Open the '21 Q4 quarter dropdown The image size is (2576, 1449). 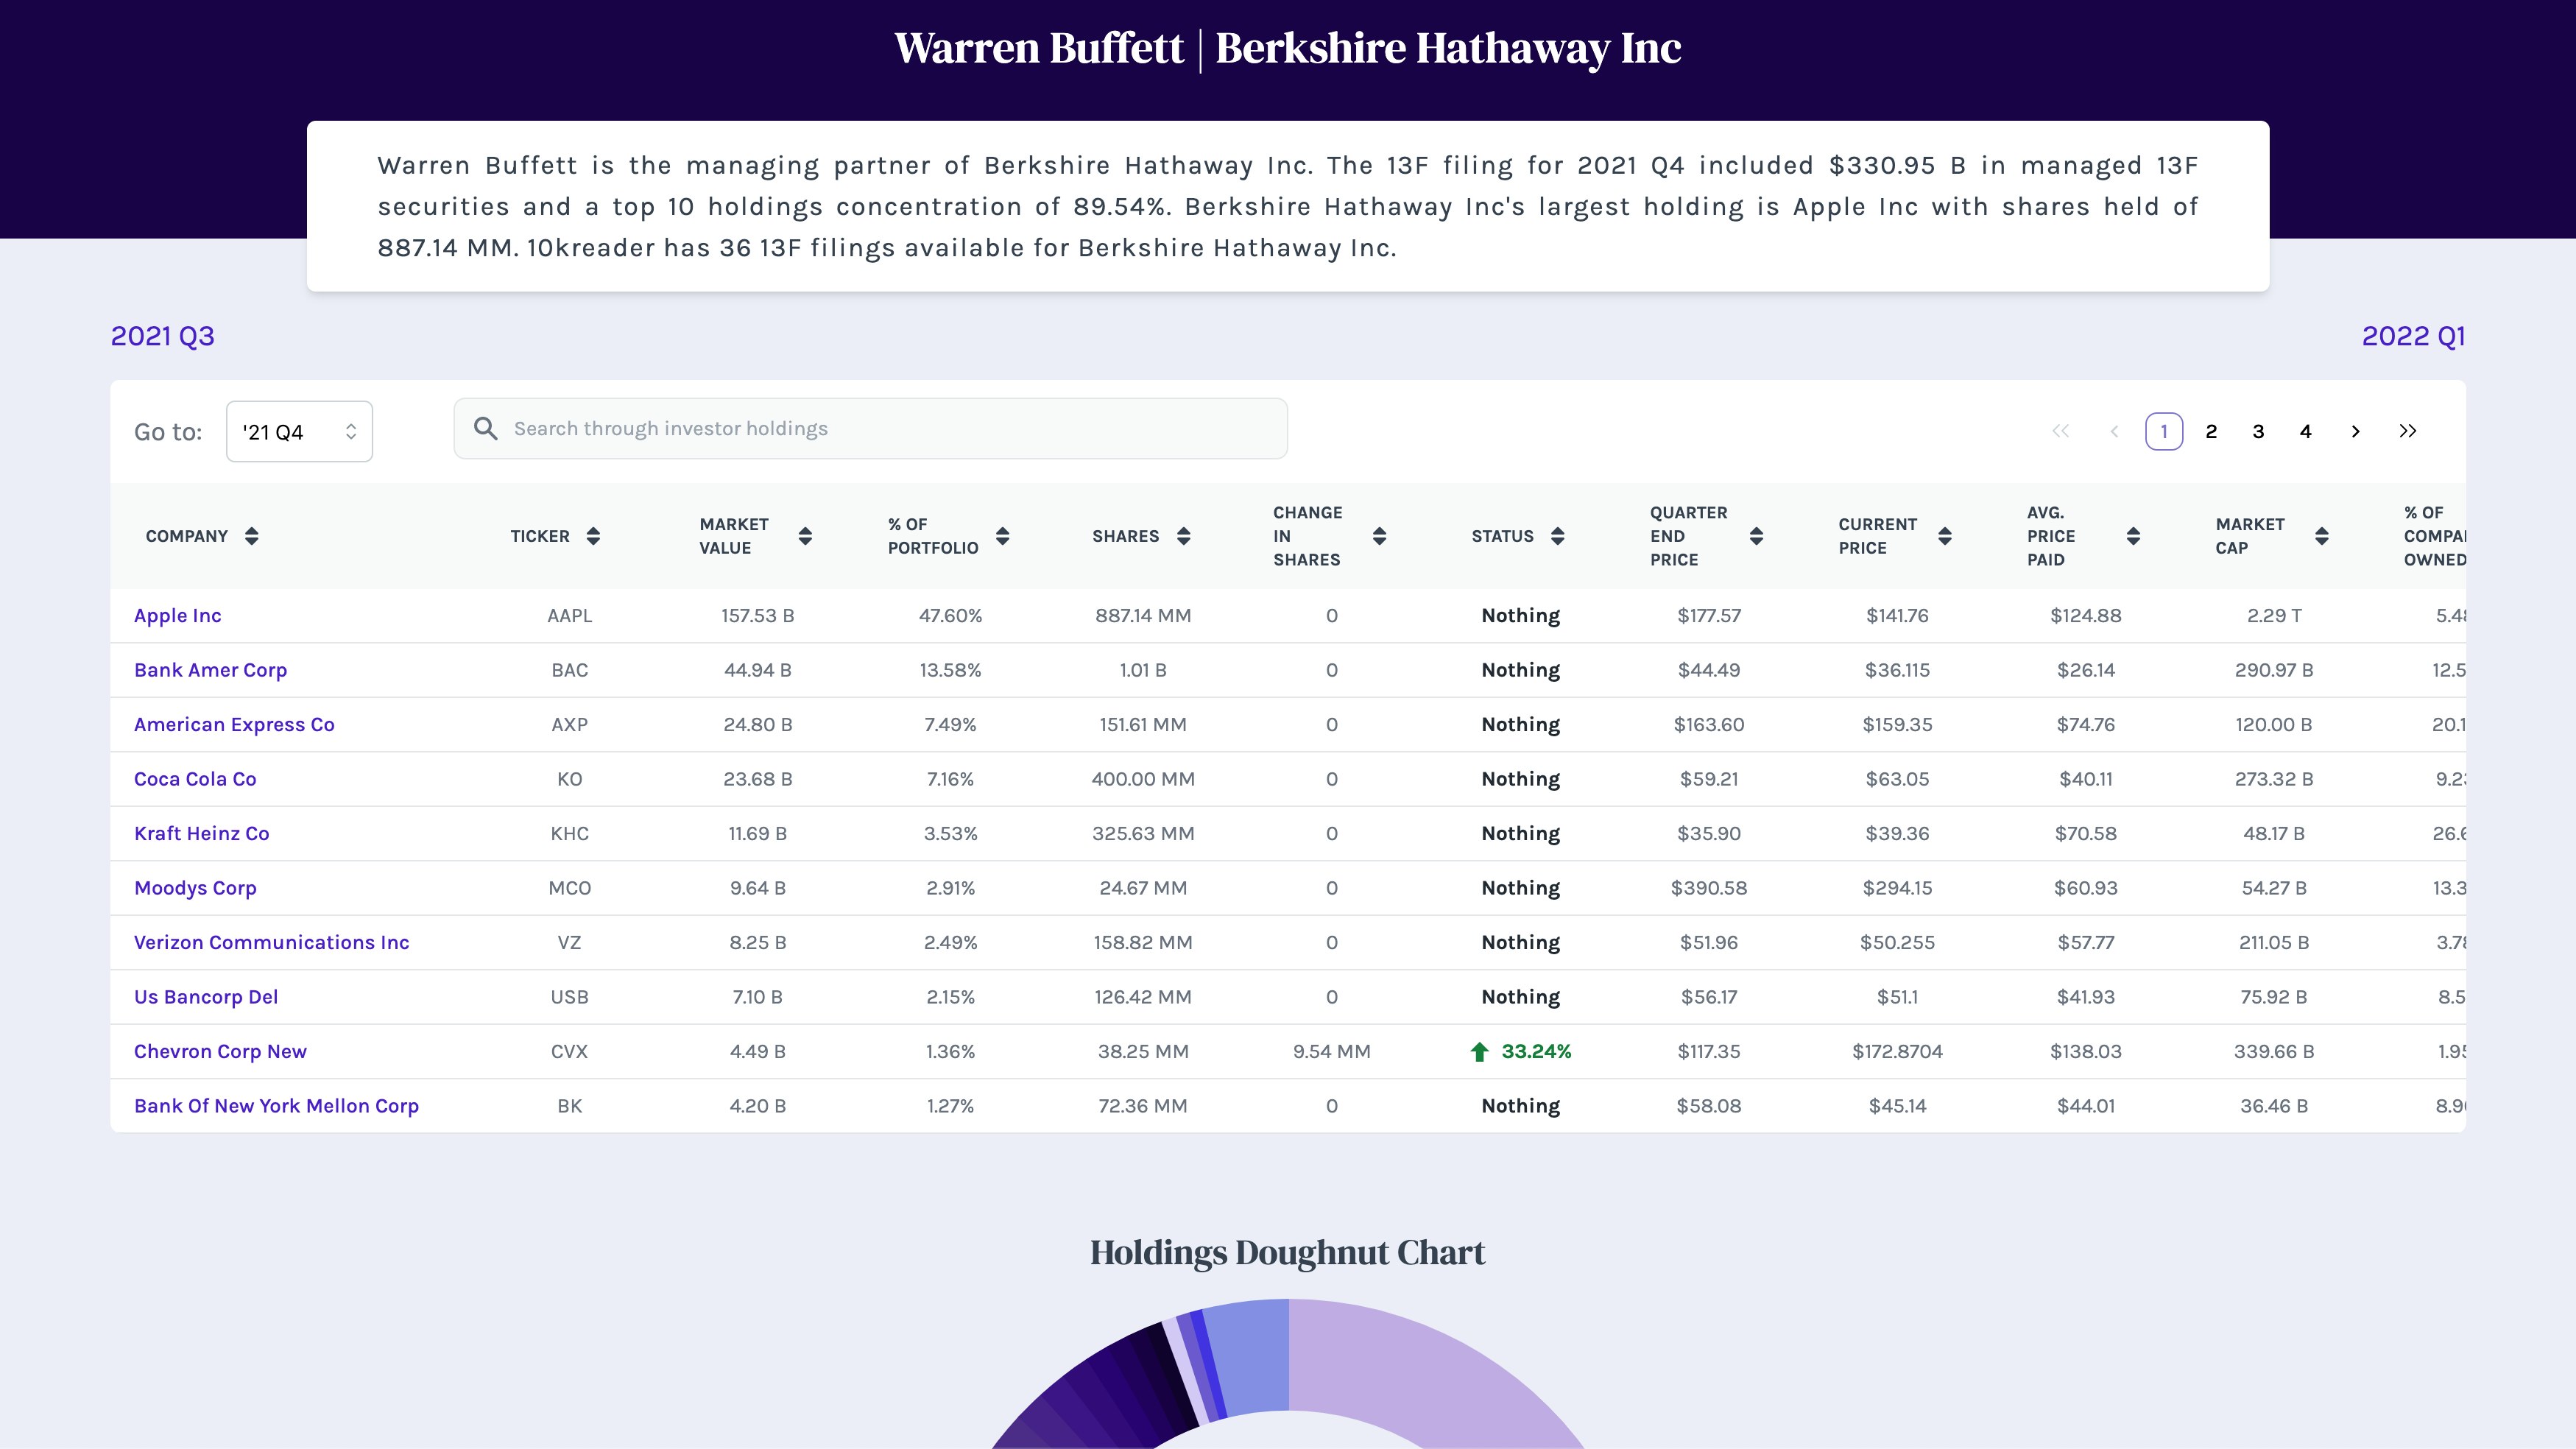[299, 432]
